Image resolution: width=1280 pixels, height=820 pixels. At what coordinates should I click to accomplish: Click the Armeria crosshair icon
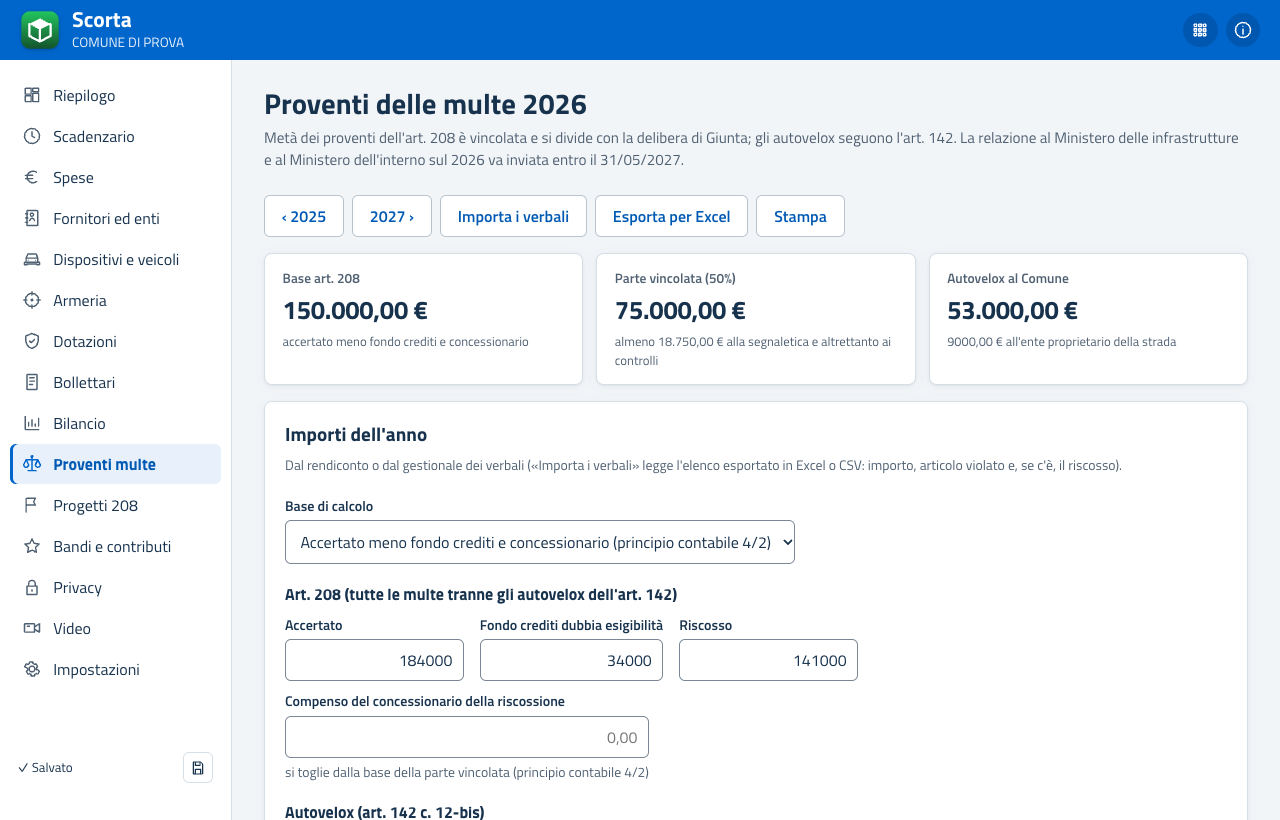pyautogui.click(x=32, y=300)
